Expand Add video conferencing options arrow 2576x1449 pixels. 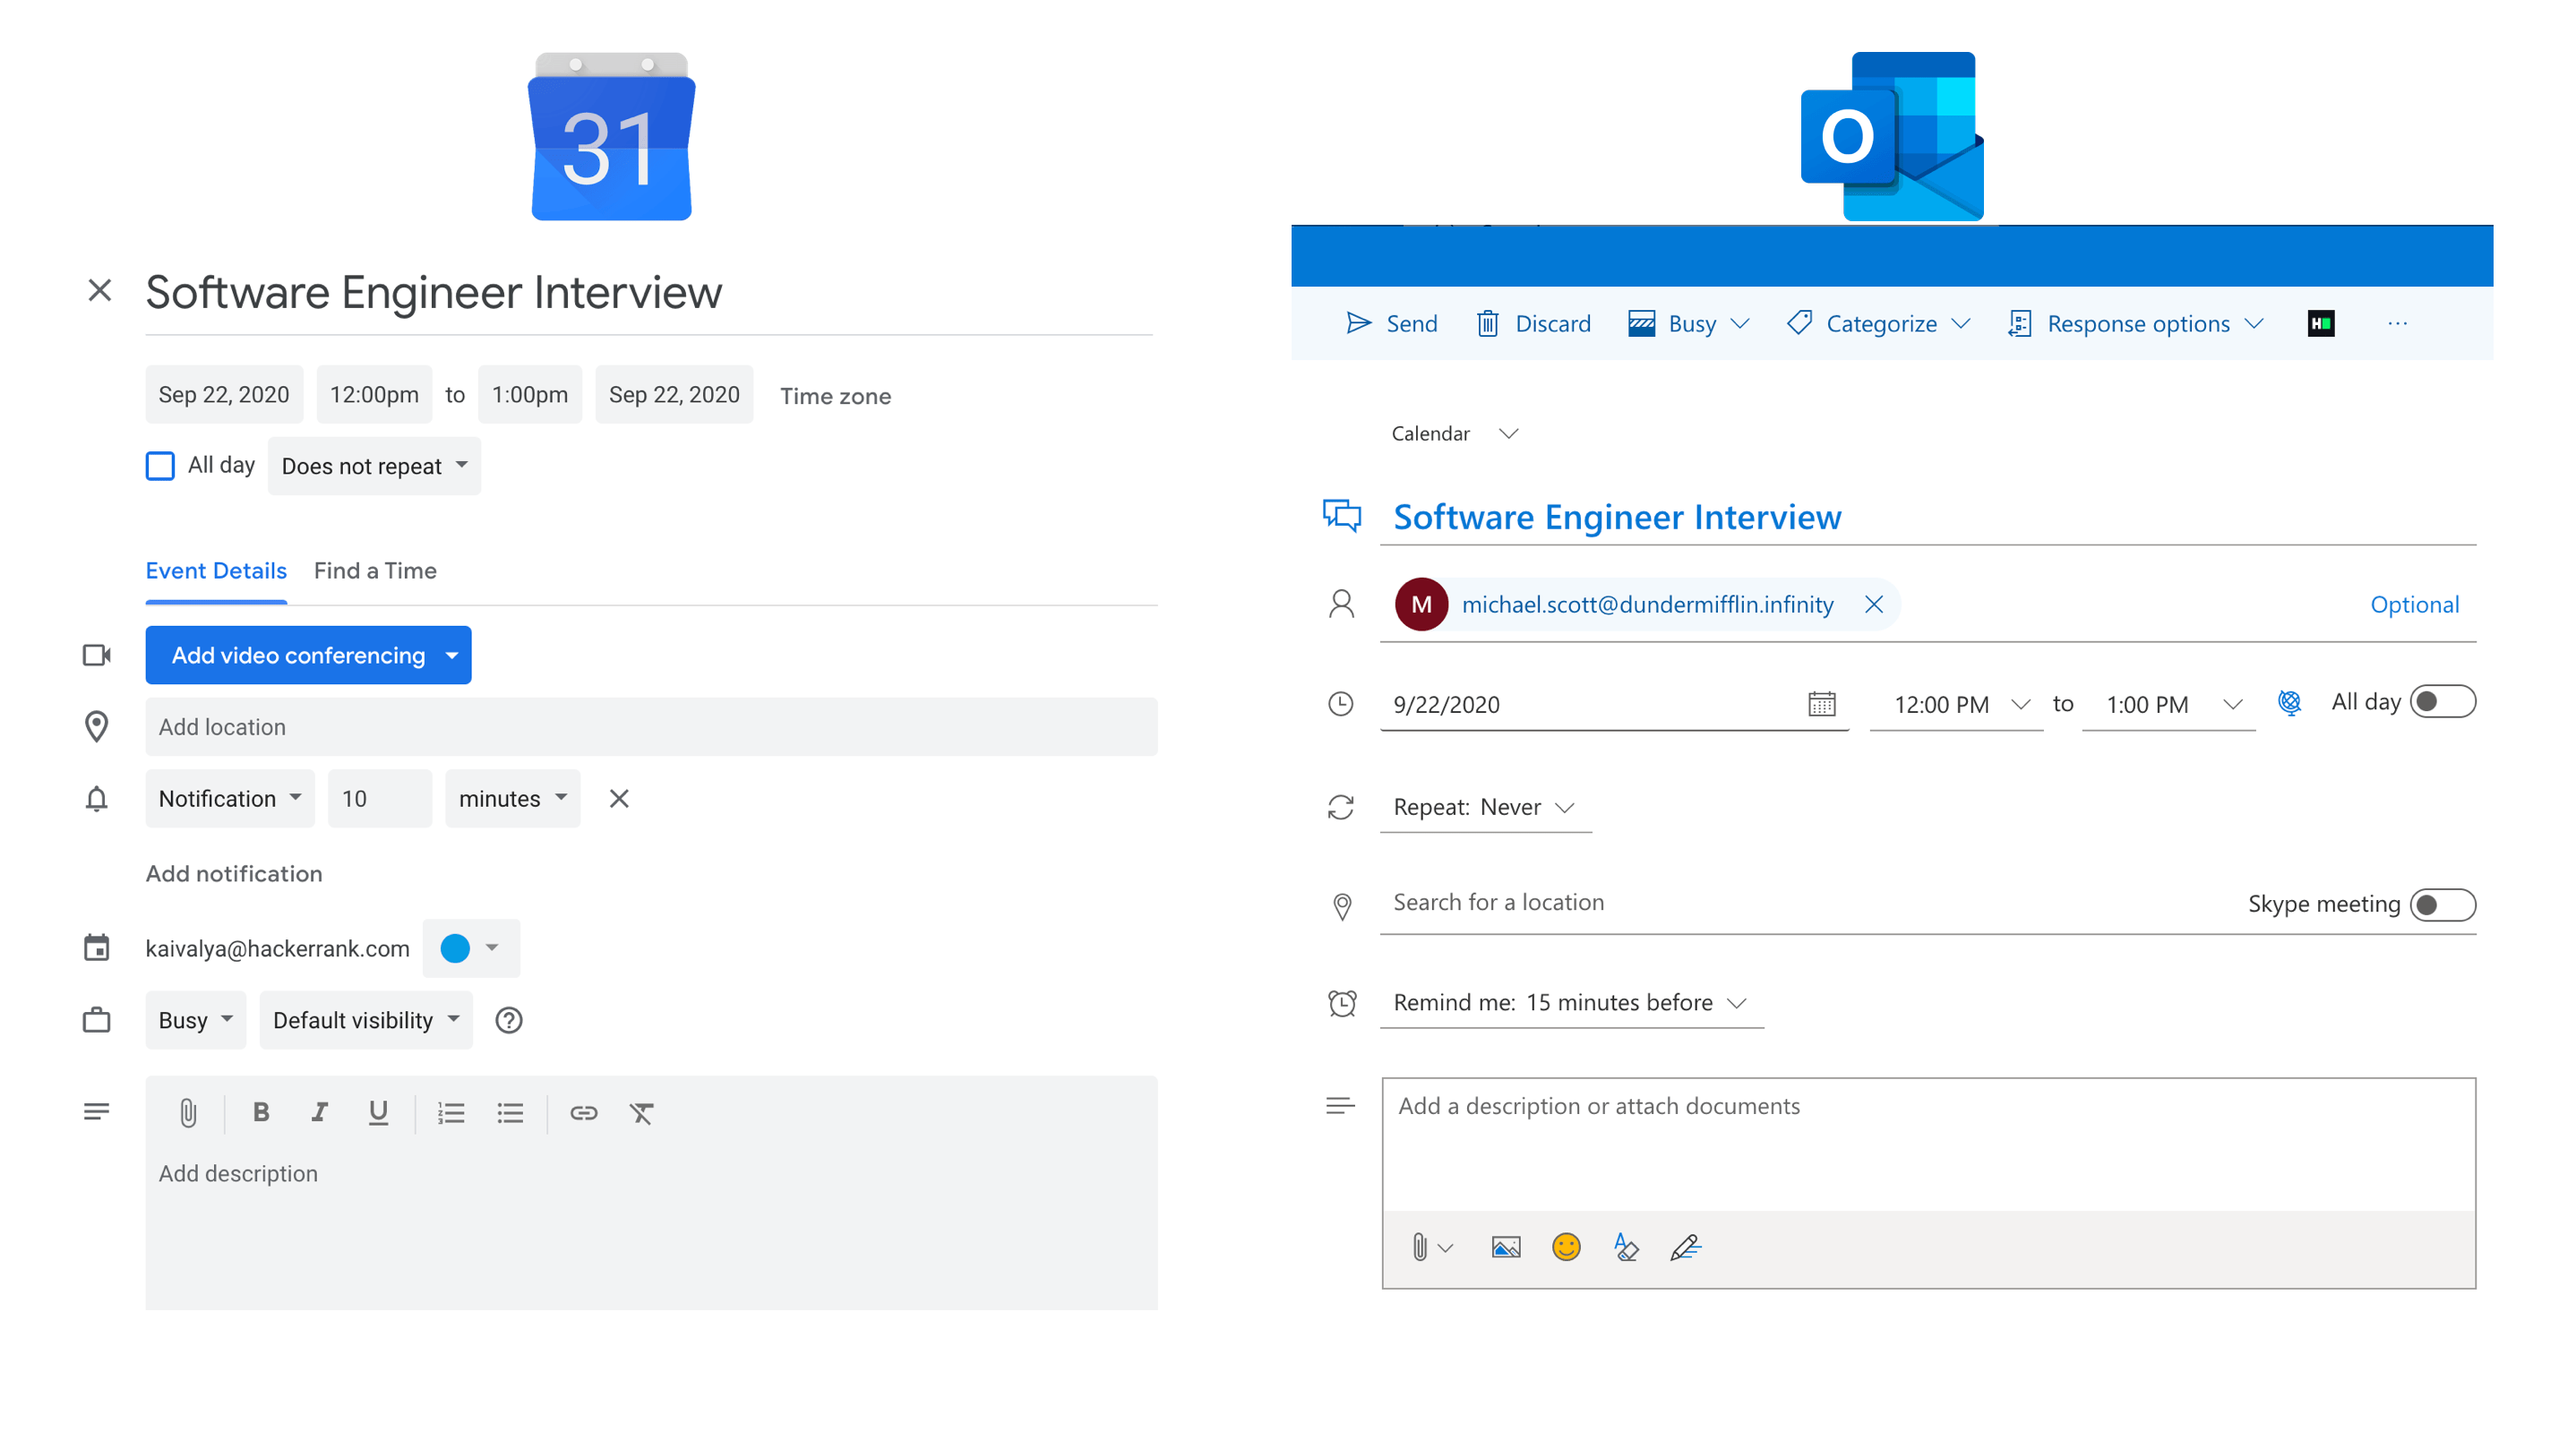point(452,655)
